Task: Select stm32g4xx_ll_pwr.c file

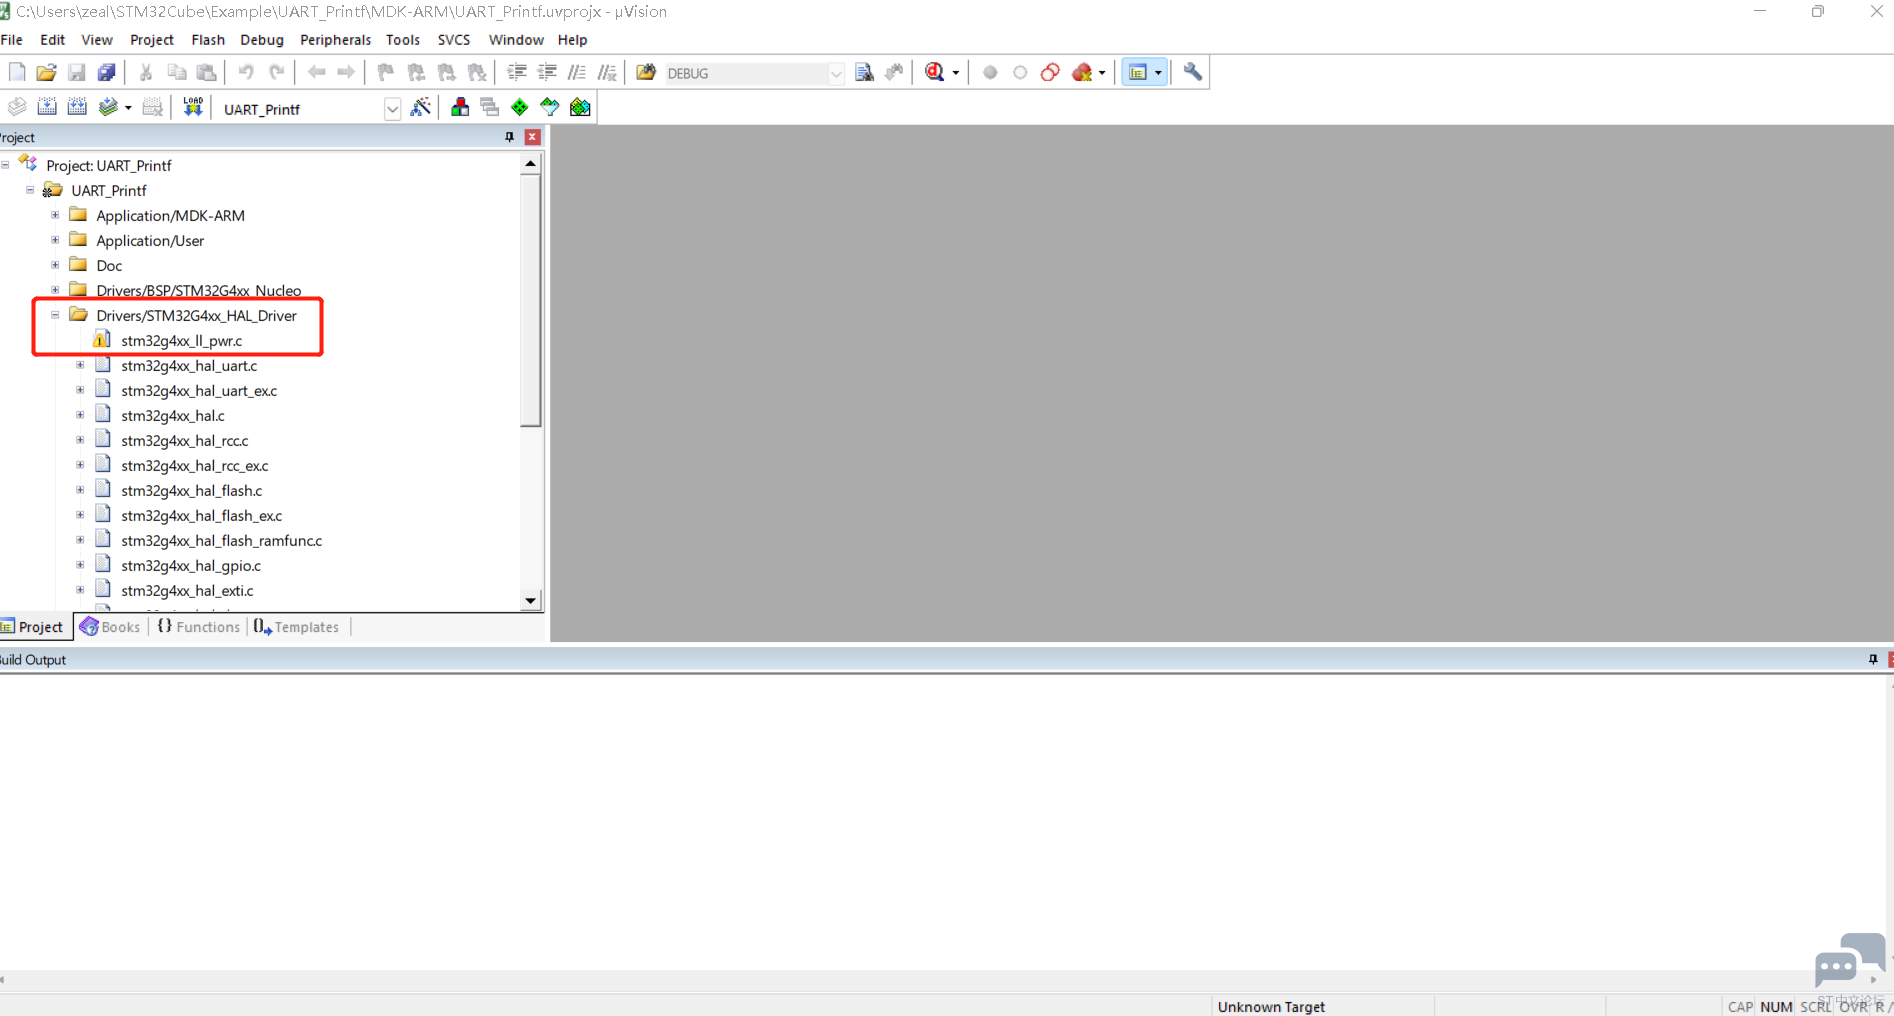Action: click(x=181, y=340)
